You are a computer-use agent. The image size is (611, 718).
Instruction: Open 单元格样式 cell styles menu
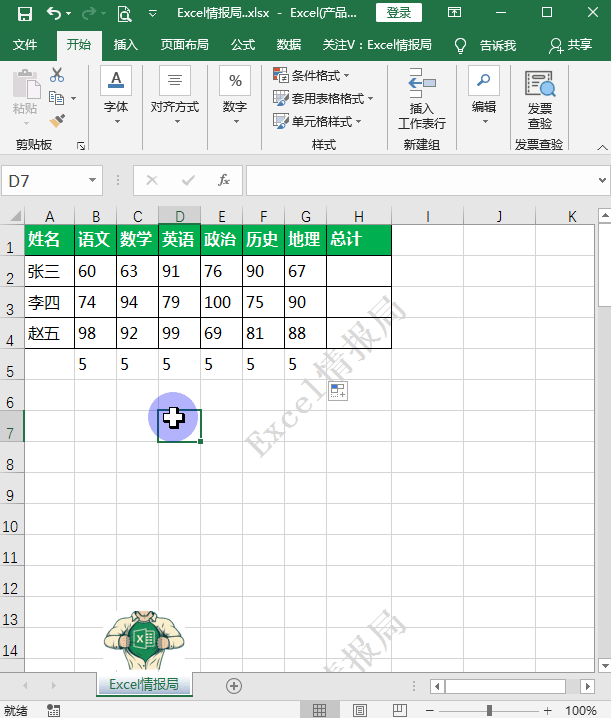tap(317, 121)
